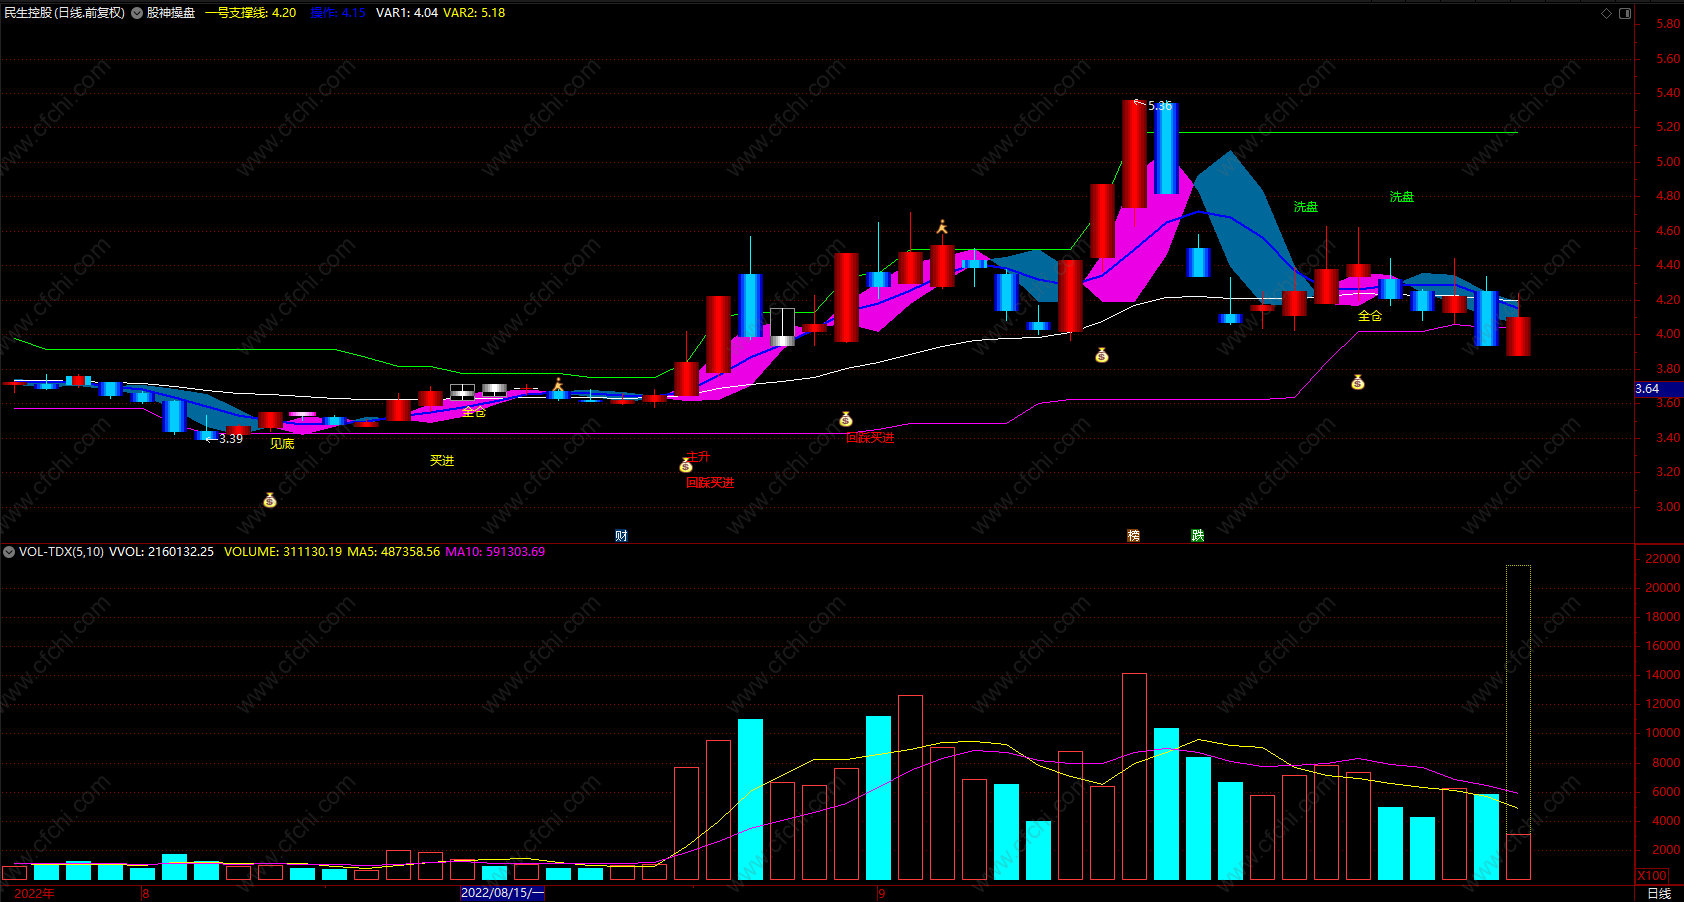Screen dimensions: 1684x902
Task: Click the current price tag 3.64
Action: pos(1659,389)
